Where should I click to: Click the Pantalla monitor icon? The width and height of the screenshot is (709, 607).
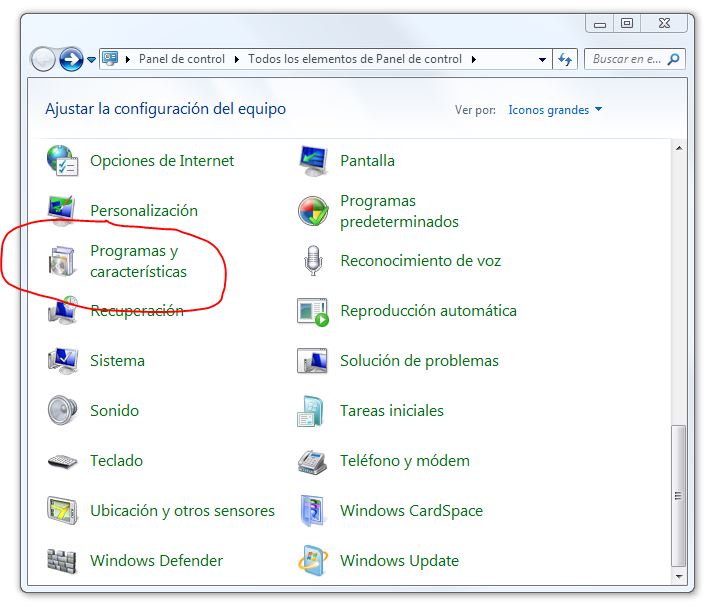[x=313, y=161]
